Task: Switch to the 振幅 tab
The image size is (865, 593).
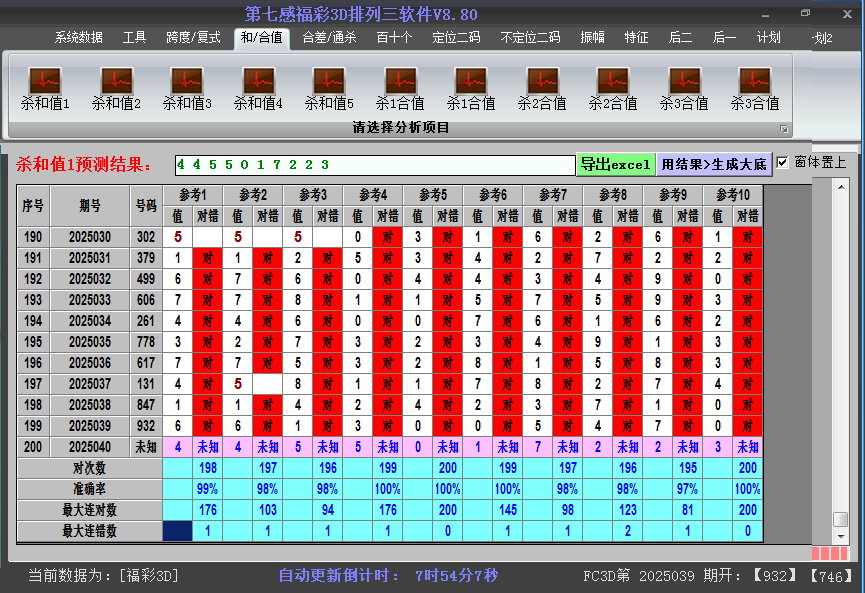Action: 592,38
